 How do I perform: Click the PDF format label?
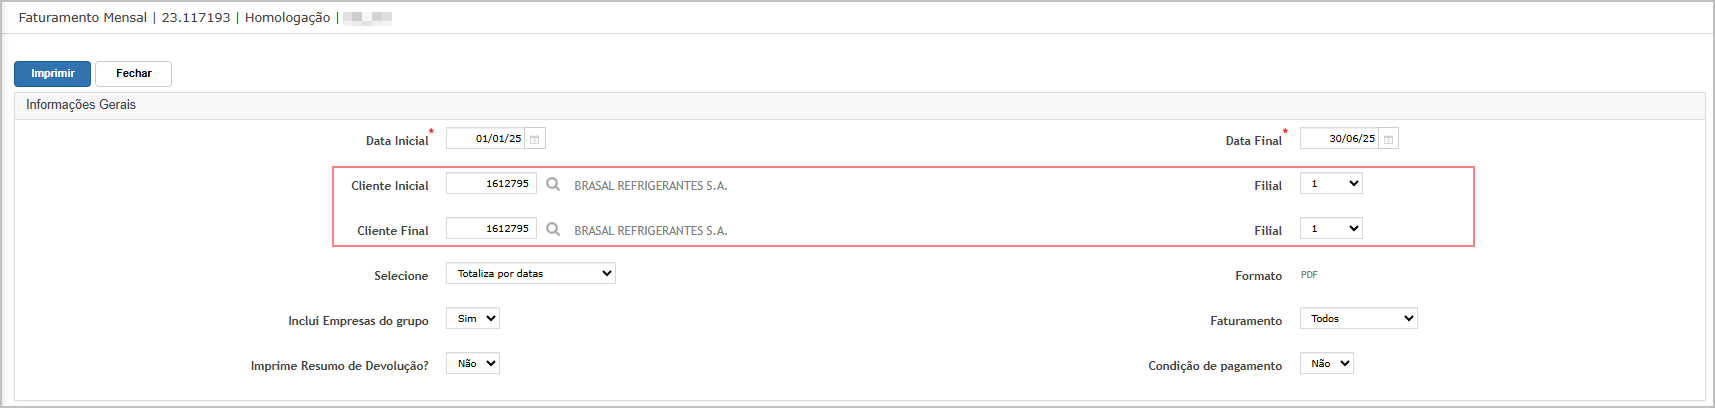tap(1309, 275)
